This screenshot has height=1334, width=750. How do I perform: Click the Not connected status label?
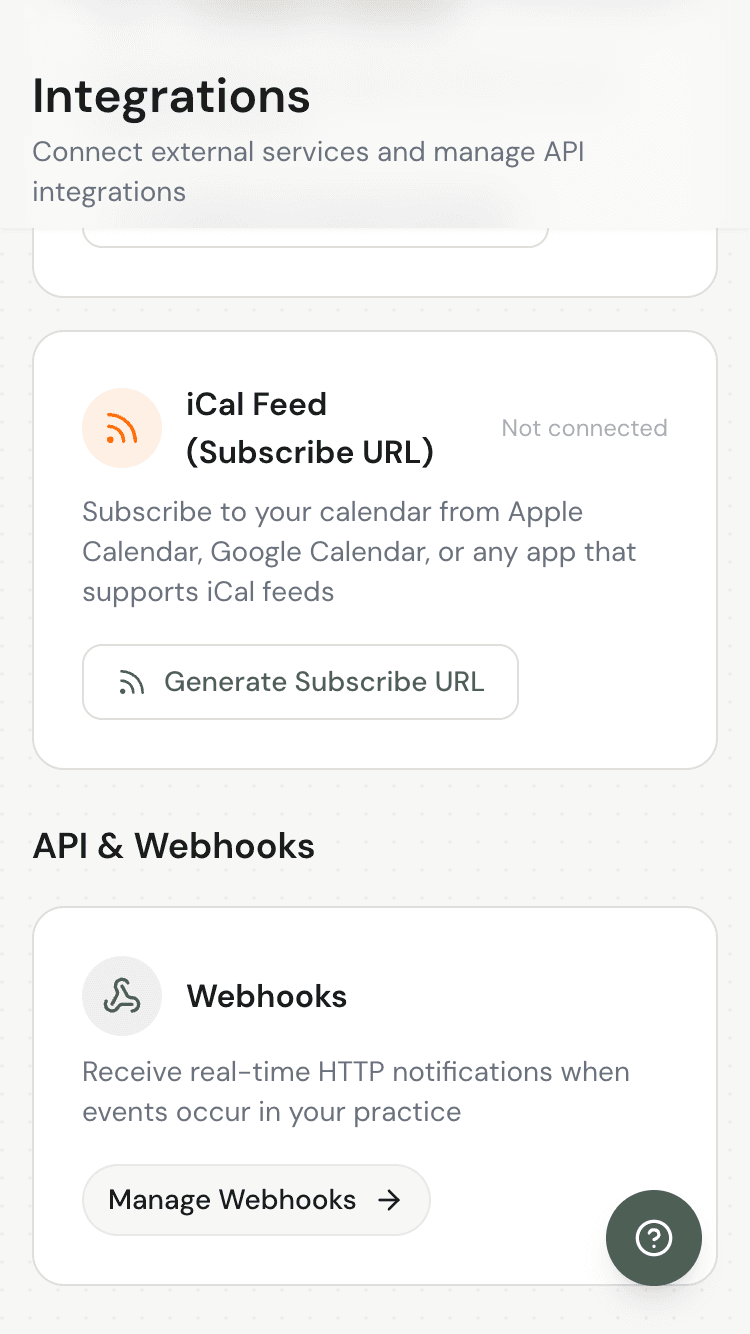point(584,427)
